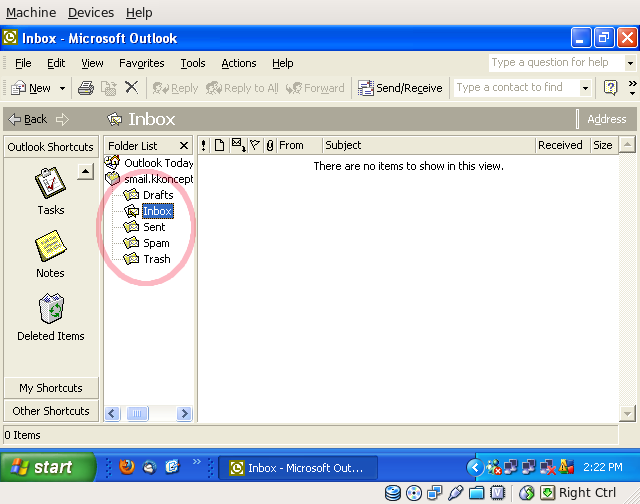Open the Actions menu
This screenshot has width=640, height=504.
239,63
